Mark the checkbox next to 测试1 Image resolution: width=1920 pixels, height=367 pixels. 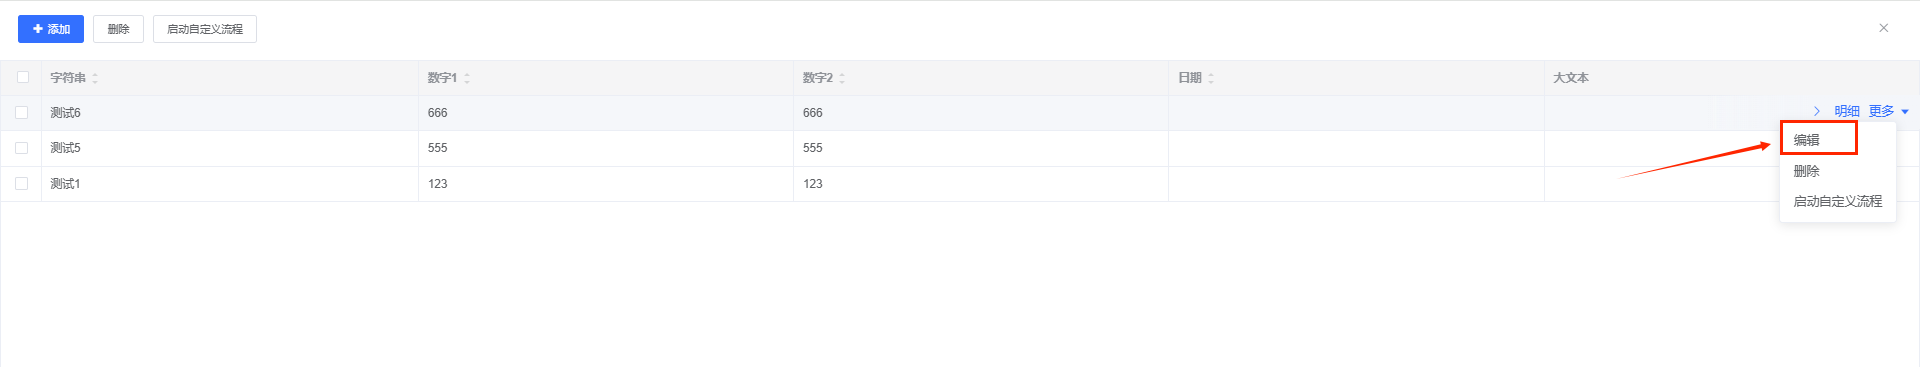tap(21, 184)
